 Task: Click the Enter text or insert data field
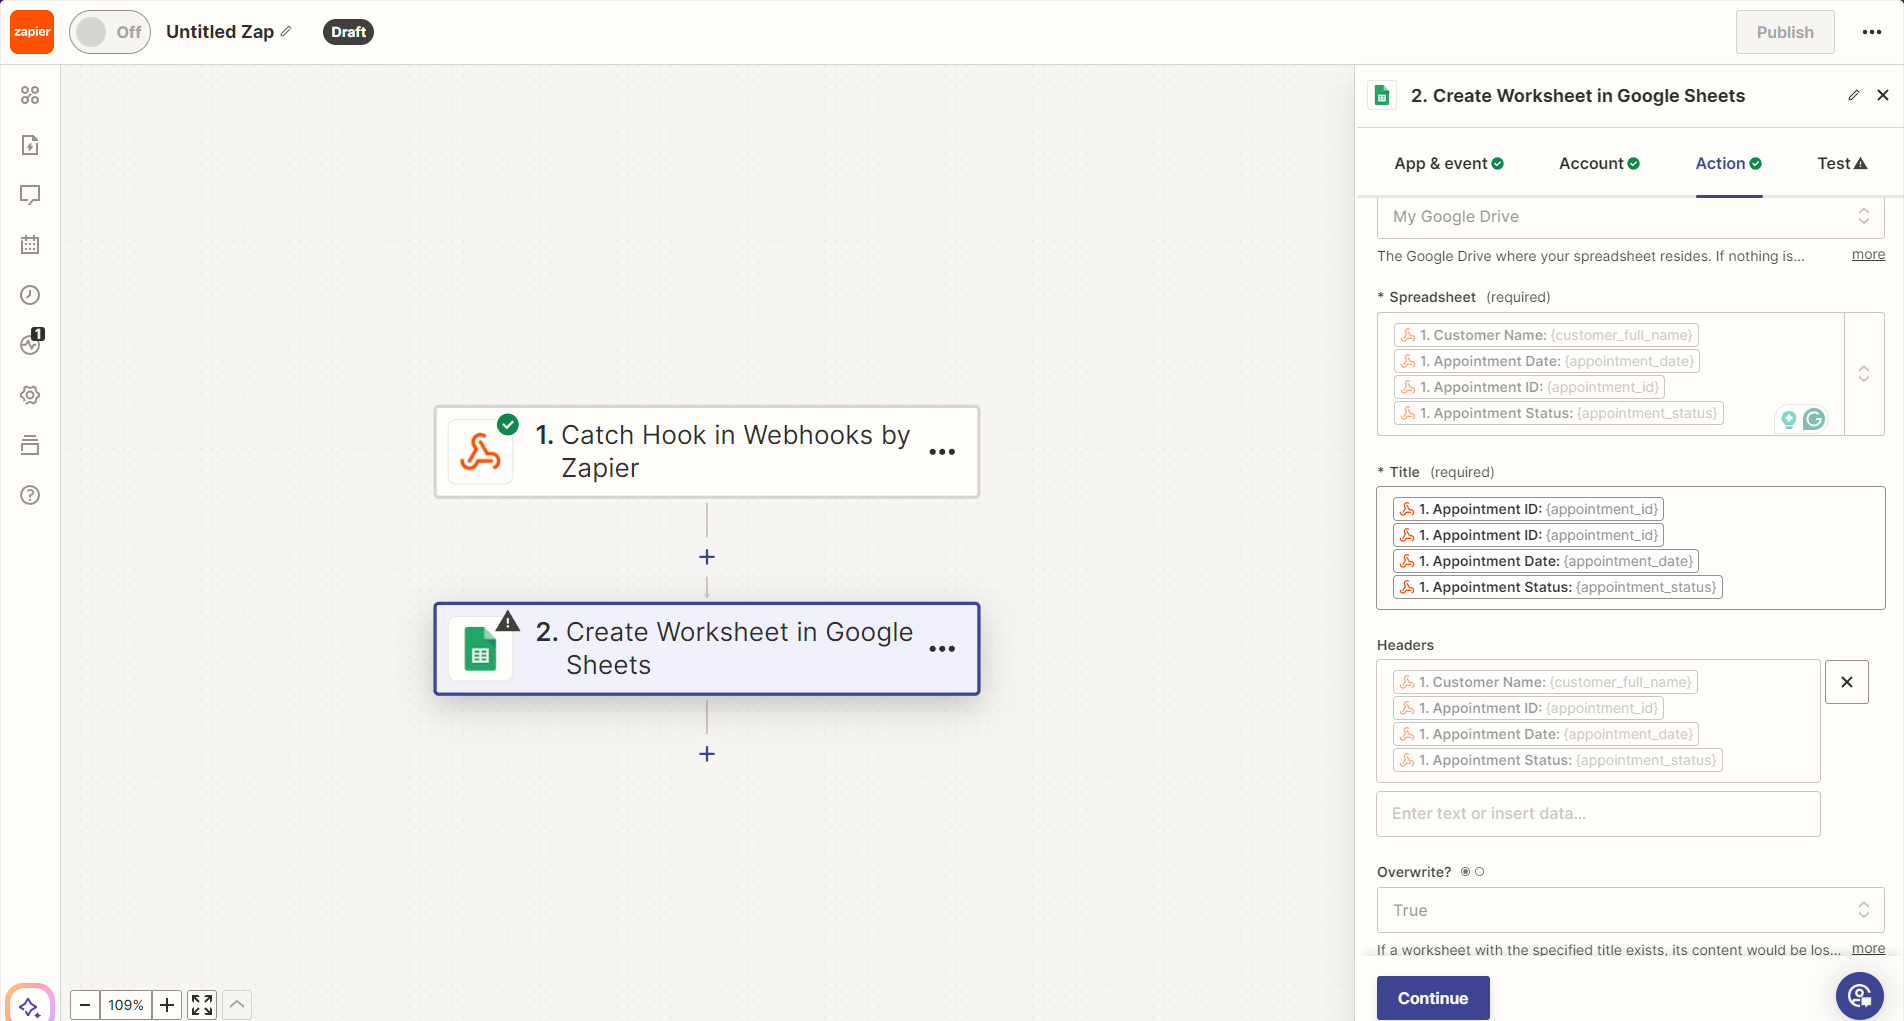1597,813
